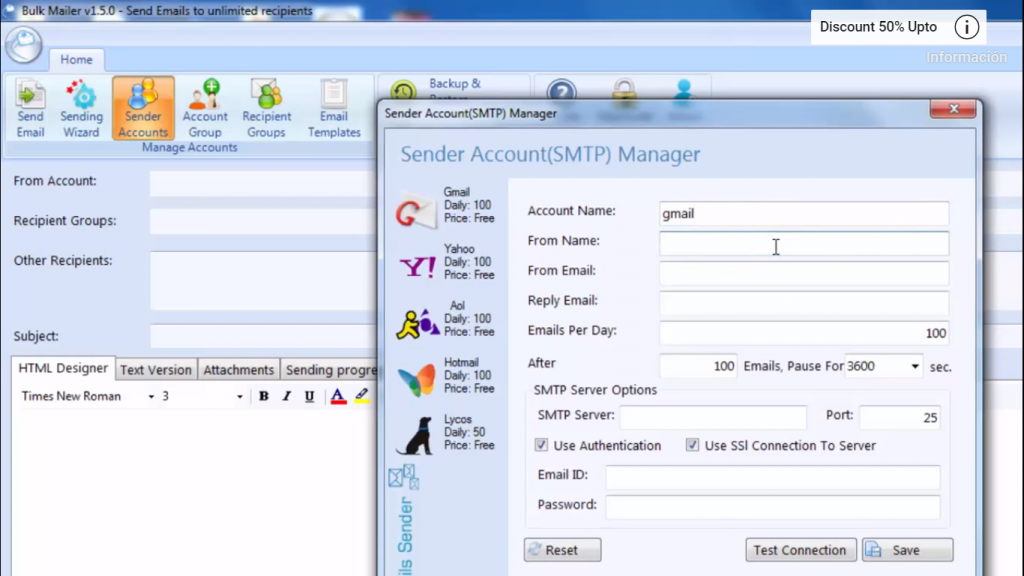Switch to the Attachments tab
Image resolution: width=1024 pixels, height=576 pixels.
click(238, 370)
